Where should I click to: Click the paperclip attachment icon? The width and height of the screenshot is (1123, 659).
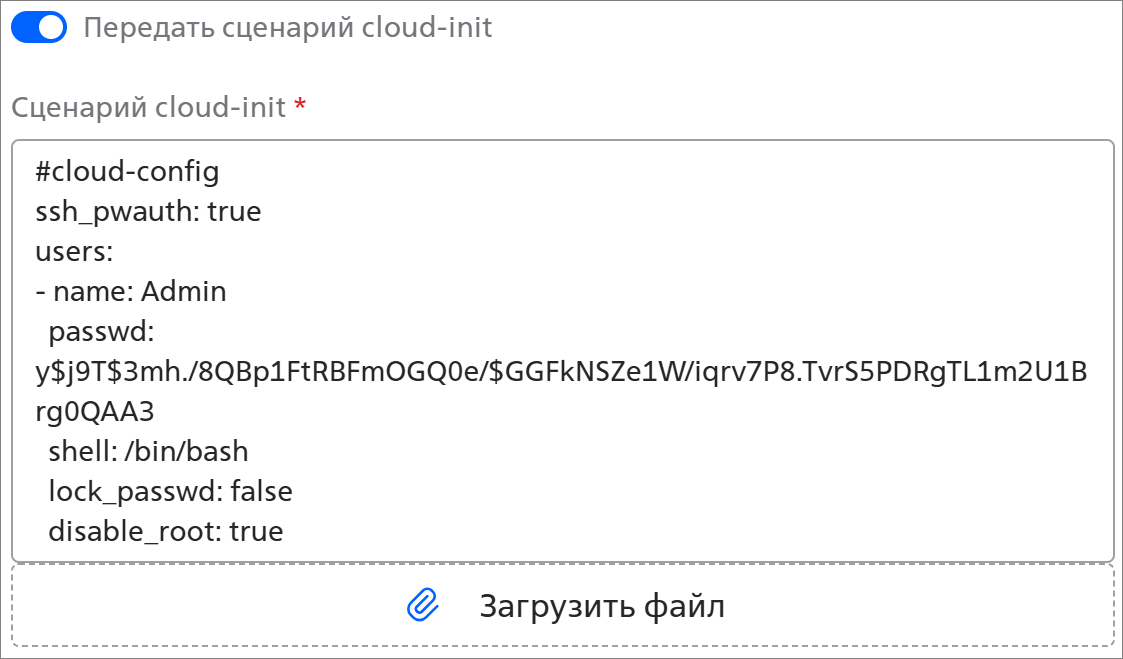[423, 605]
